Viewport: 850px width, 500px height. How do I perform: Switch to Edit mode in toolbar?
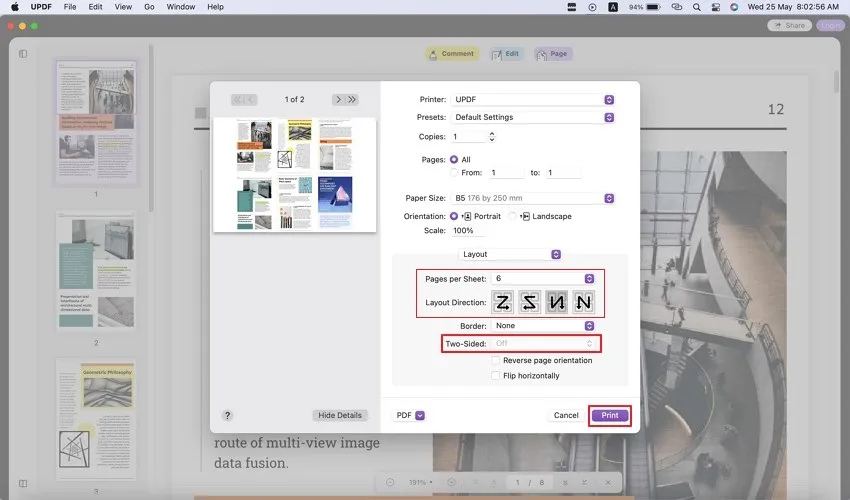pos(506,54)
